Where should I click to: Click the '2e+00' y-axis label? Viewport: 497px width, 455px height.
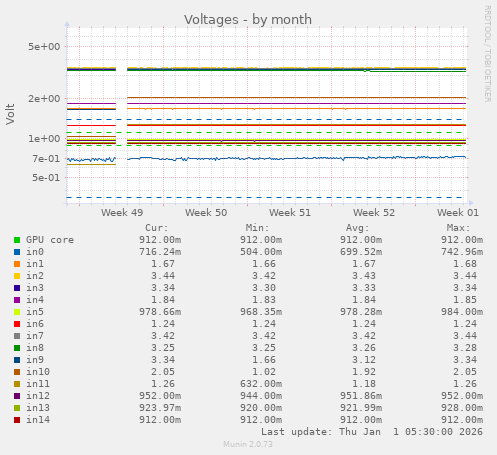pos(44,99)
